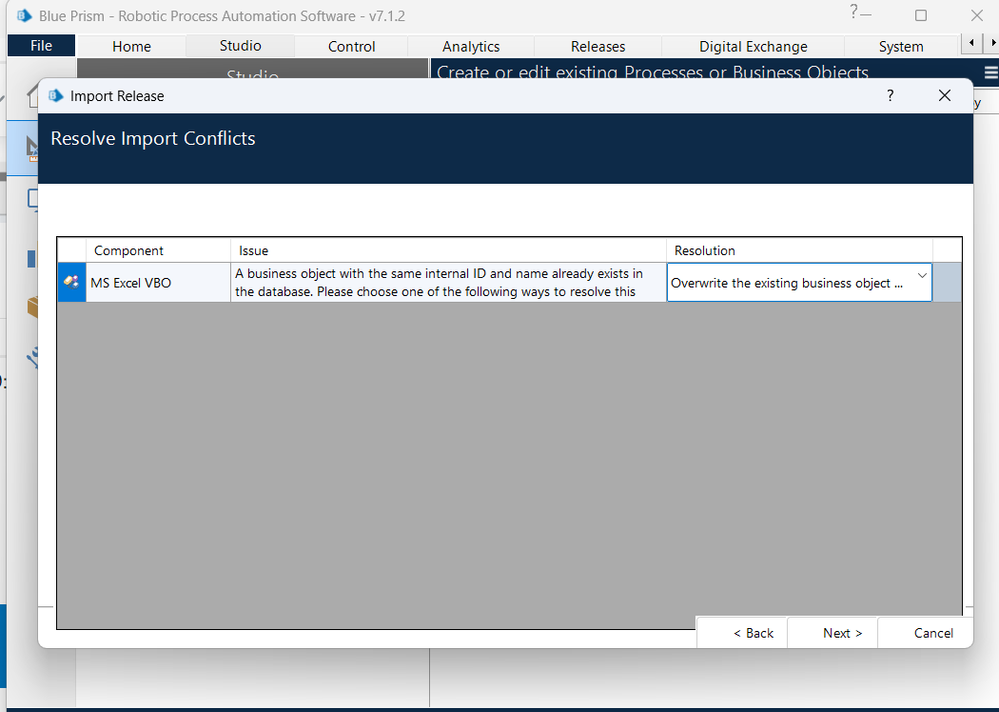Open the main window help question mark
Viewport: 999px width, 712px height.
854,11
